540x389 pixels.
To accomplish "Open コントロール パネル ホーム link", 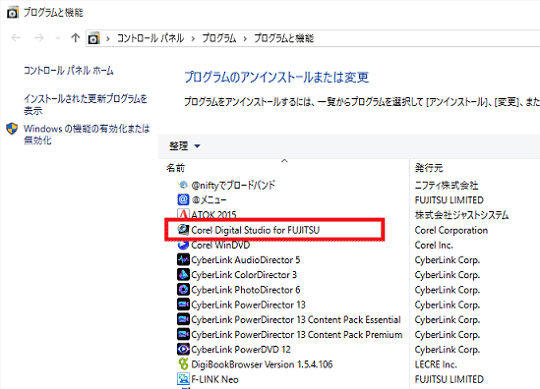I will click(x=68, y=71).
